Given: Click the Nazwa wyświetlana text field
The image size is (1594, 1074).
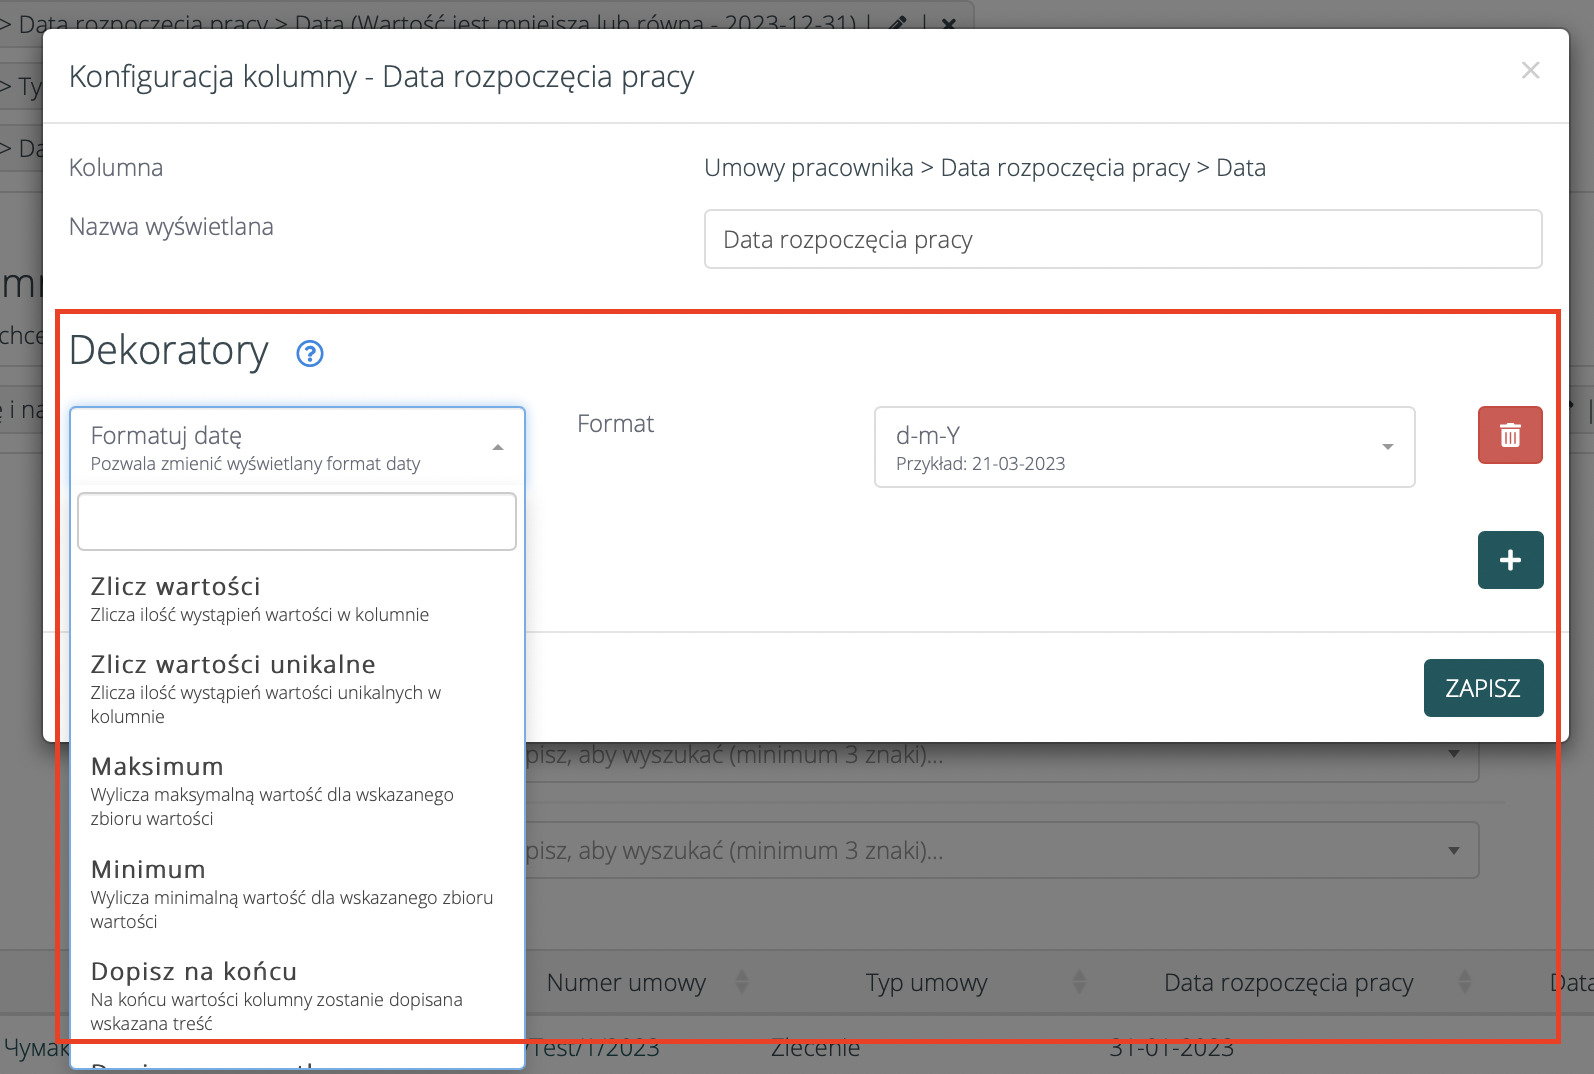Looking at the screenshot, I should (1122, 239).
